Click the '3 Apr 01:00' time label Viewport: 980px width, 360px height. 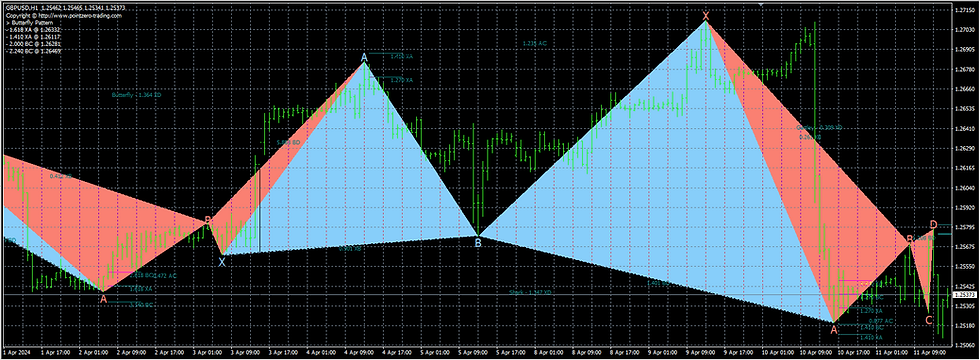click(x=209, y=352)
